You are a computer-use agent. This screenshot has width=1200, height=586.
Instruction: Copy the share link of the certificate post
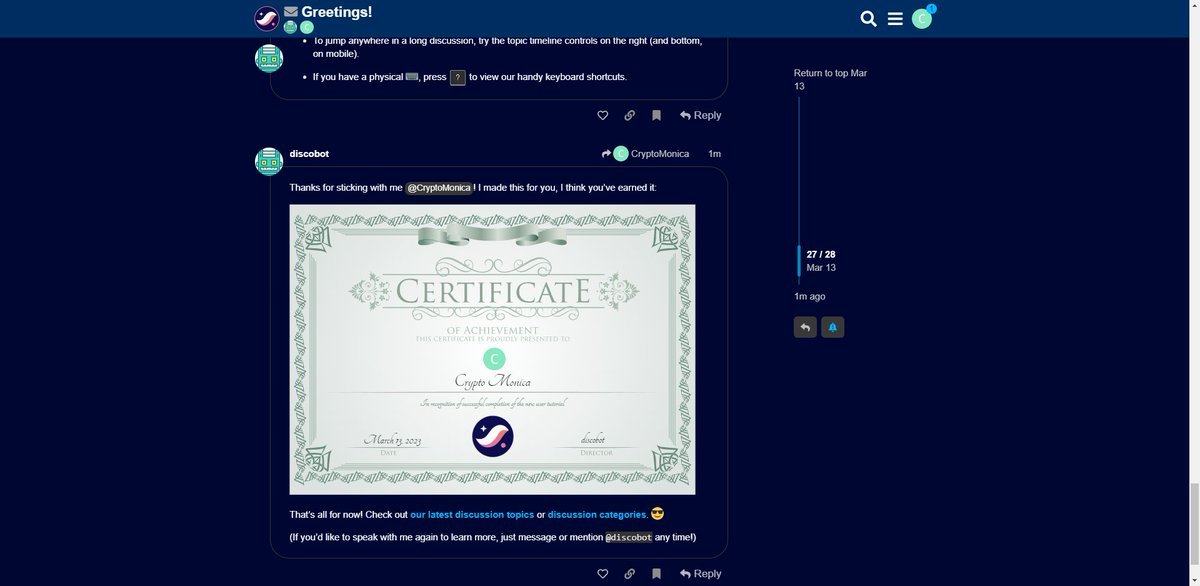click(x=629, y=574)
